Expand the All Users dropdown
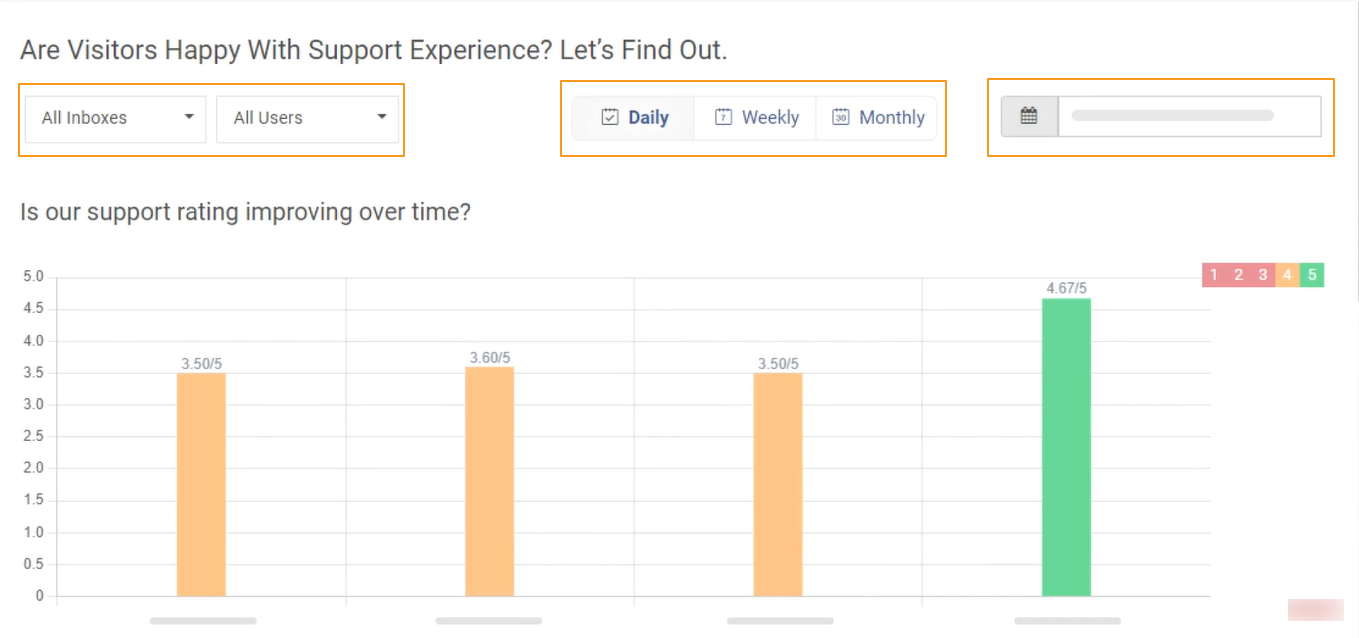This screenshot has width=1359, height=638. [x=307, y=118]
